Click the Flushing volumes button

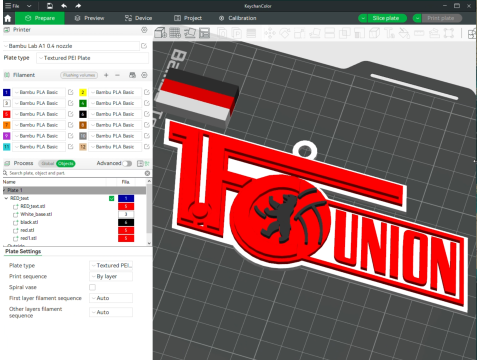[79, 75]
